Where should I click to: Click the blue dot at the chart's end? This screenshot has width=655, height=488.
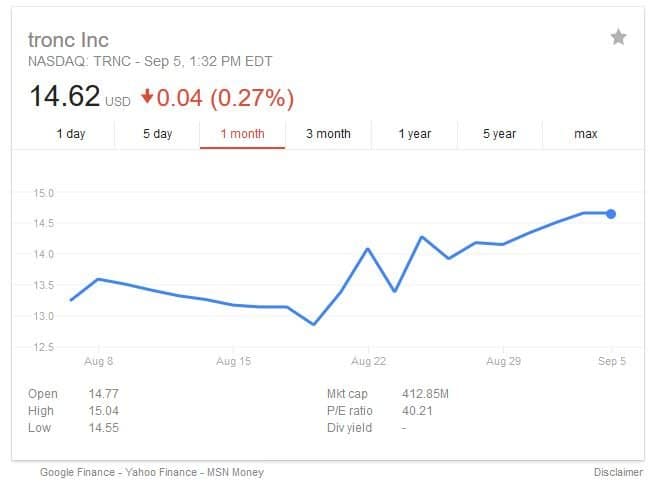pos(611,214)
